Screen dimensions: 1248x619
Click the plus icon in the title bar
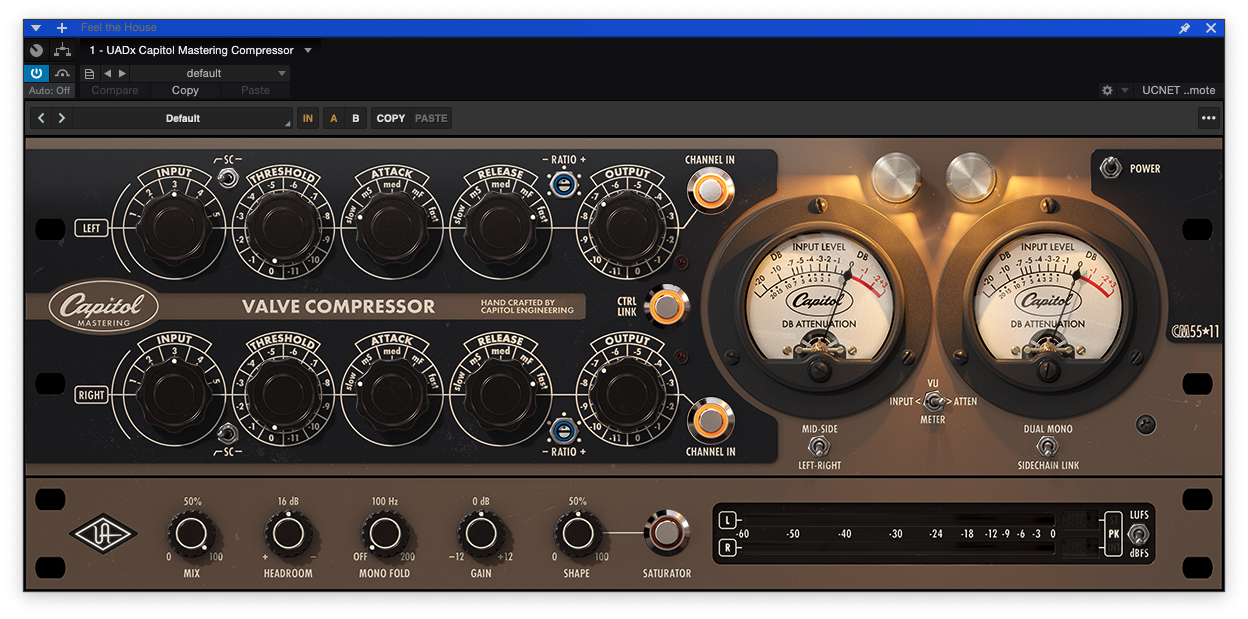[x=62, y=28]
